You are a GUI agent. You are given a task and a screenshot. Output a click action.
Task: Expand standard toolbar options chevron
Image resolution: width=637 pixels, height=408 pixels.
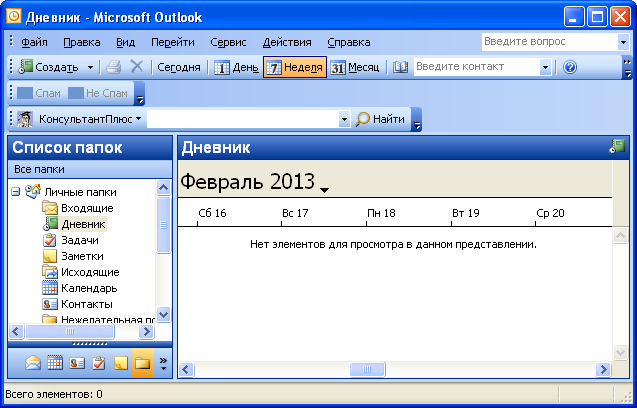628,67
